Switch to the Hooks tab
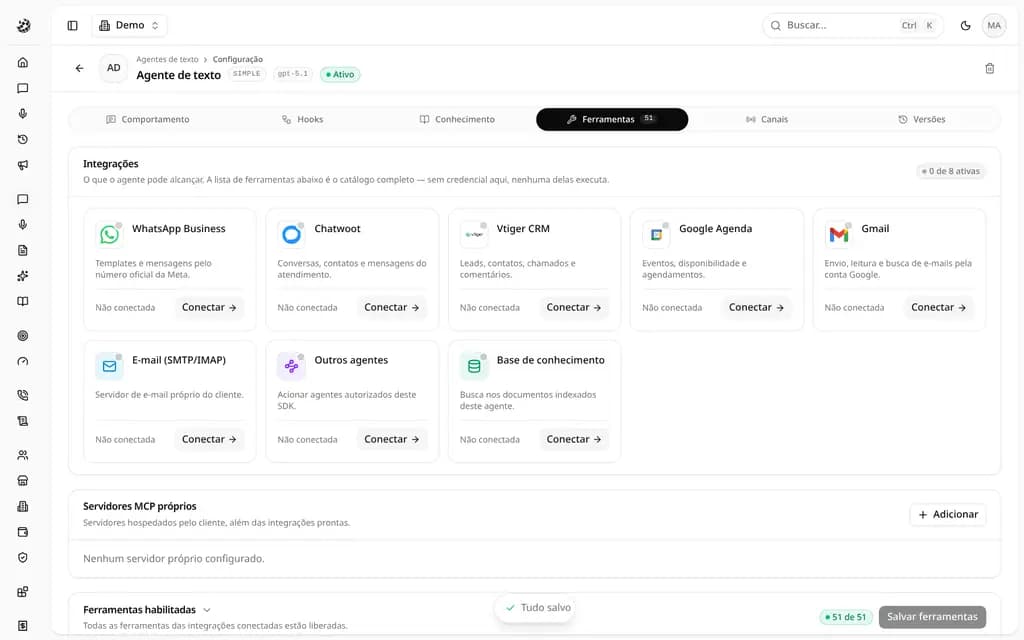Screen dimensions: 1024x640 pyautogui.click(x=302, y=120)
